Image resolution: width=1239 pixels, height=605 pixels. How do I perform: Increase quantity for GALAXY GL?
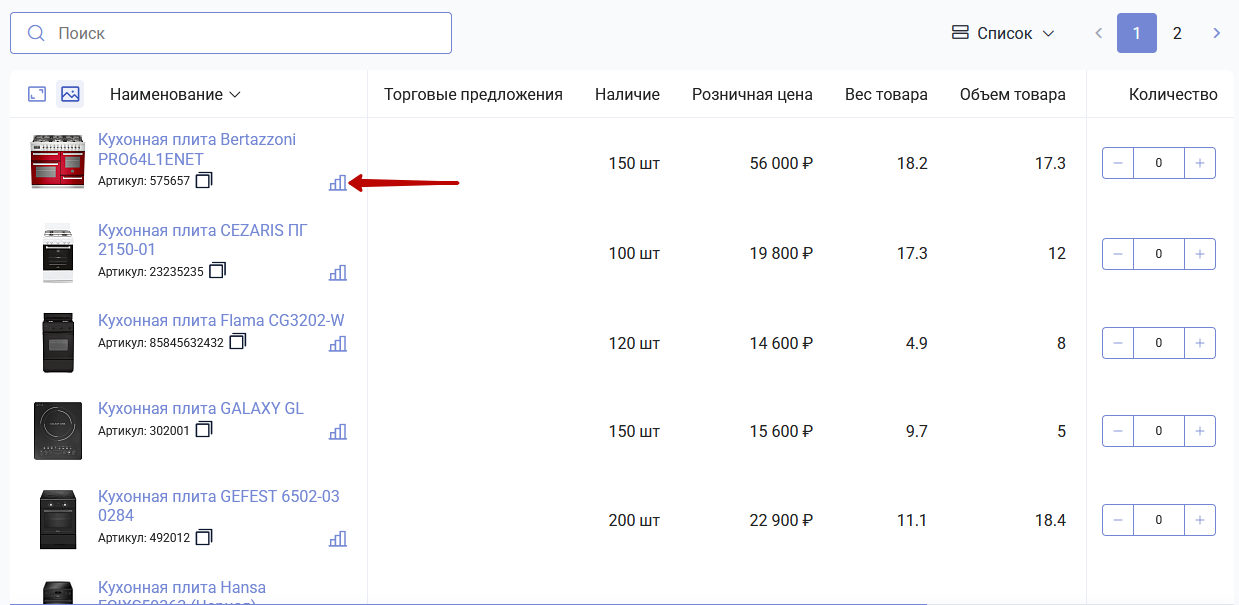(x=1200, y=431)
